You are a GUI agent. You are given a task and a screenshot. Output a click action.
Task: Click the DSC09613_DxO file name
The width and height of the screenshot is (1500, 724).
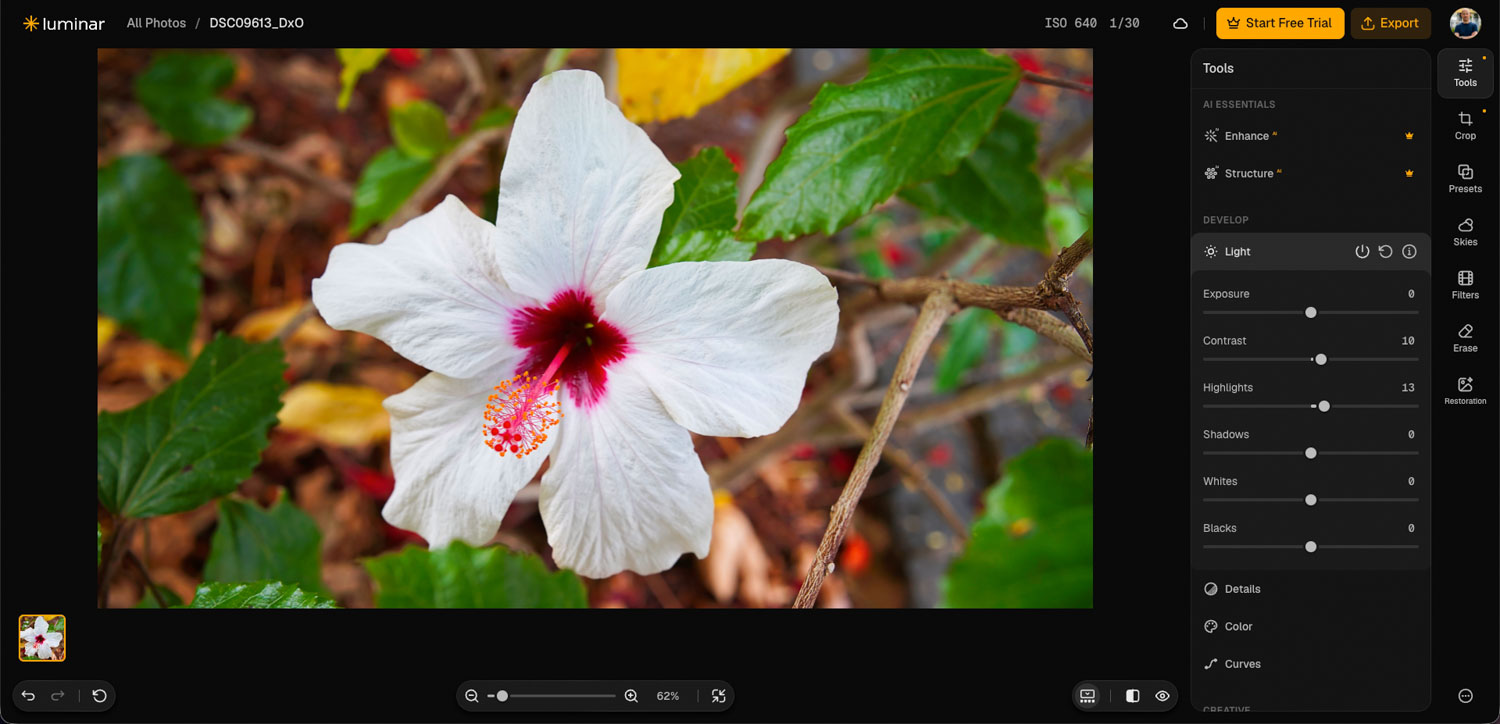tap(257, 23)
